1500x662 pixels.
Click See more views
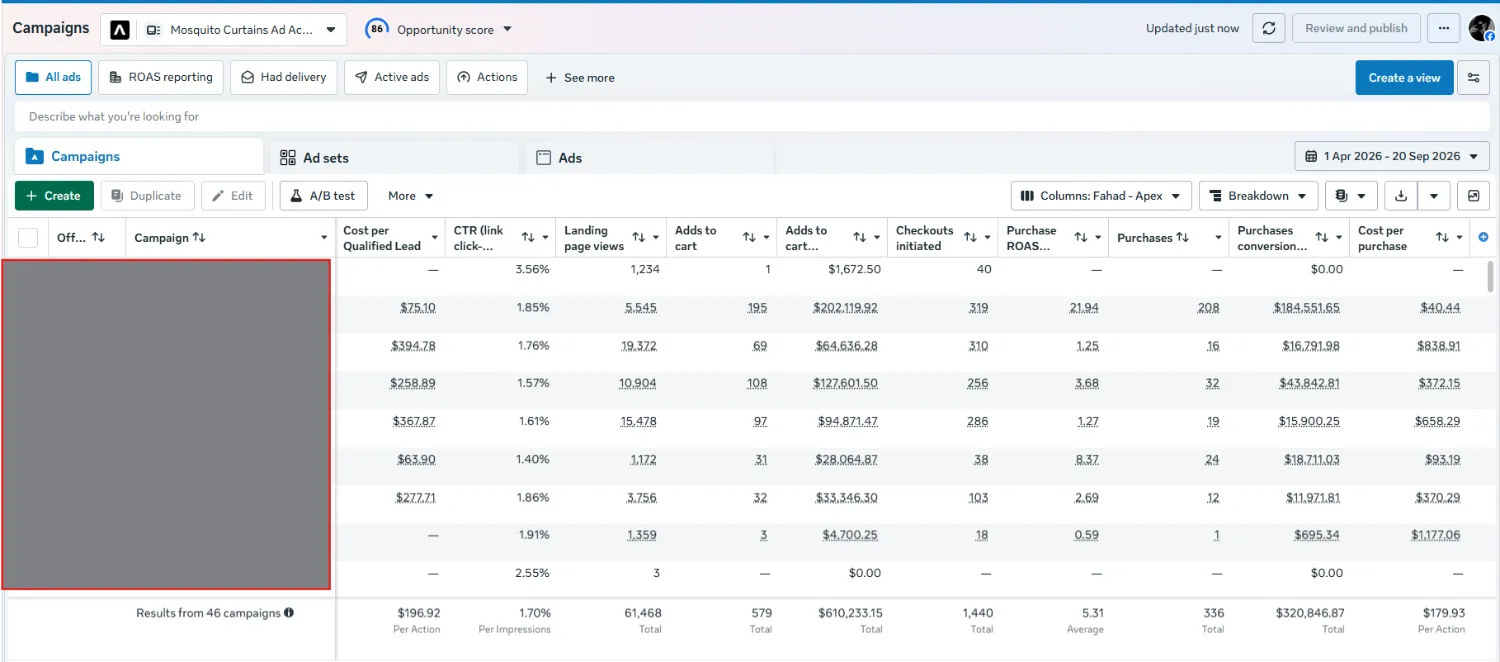pos(580,78)
